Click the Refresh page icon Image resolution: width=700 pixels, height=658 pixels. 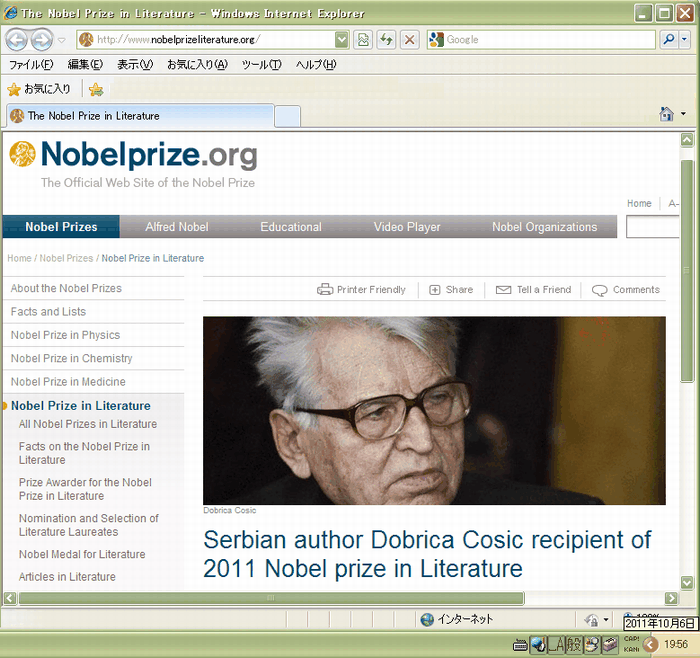386,40
